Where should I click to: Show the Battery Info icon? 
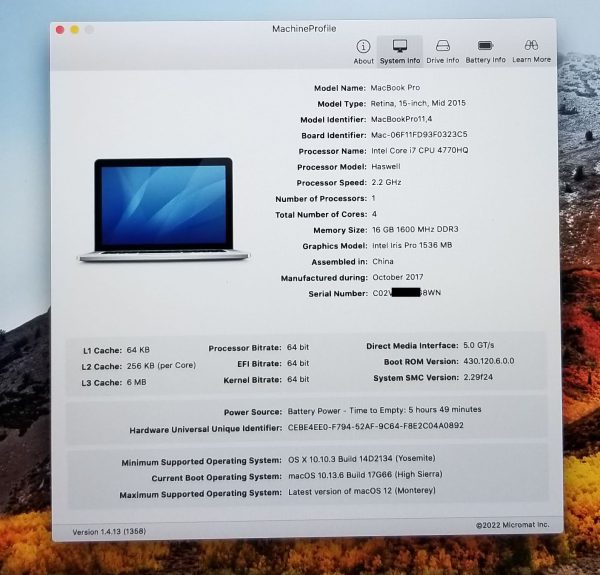[x=485, y=48]
